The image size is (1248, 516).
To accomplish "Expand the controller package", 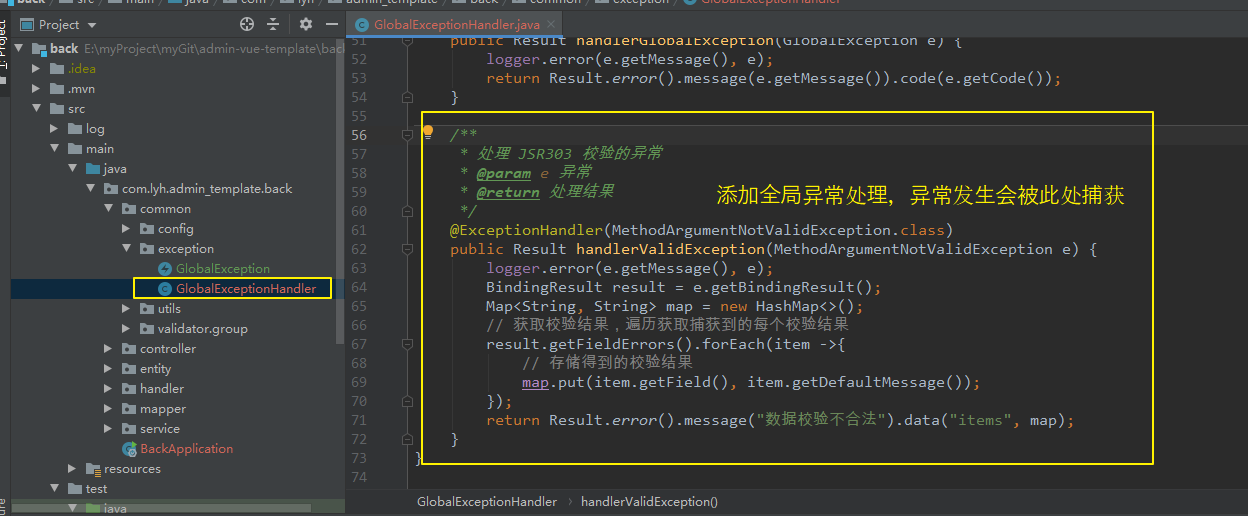I will click(110, 348).
